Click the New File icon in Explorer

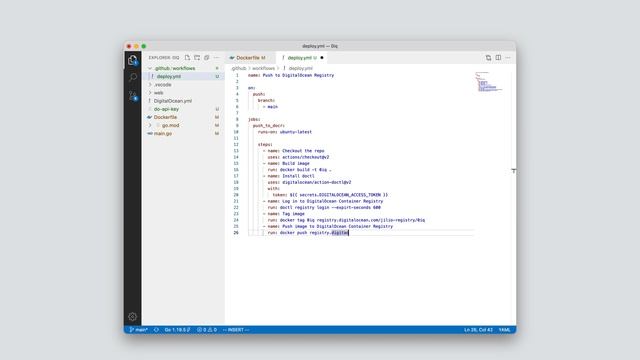187,58
